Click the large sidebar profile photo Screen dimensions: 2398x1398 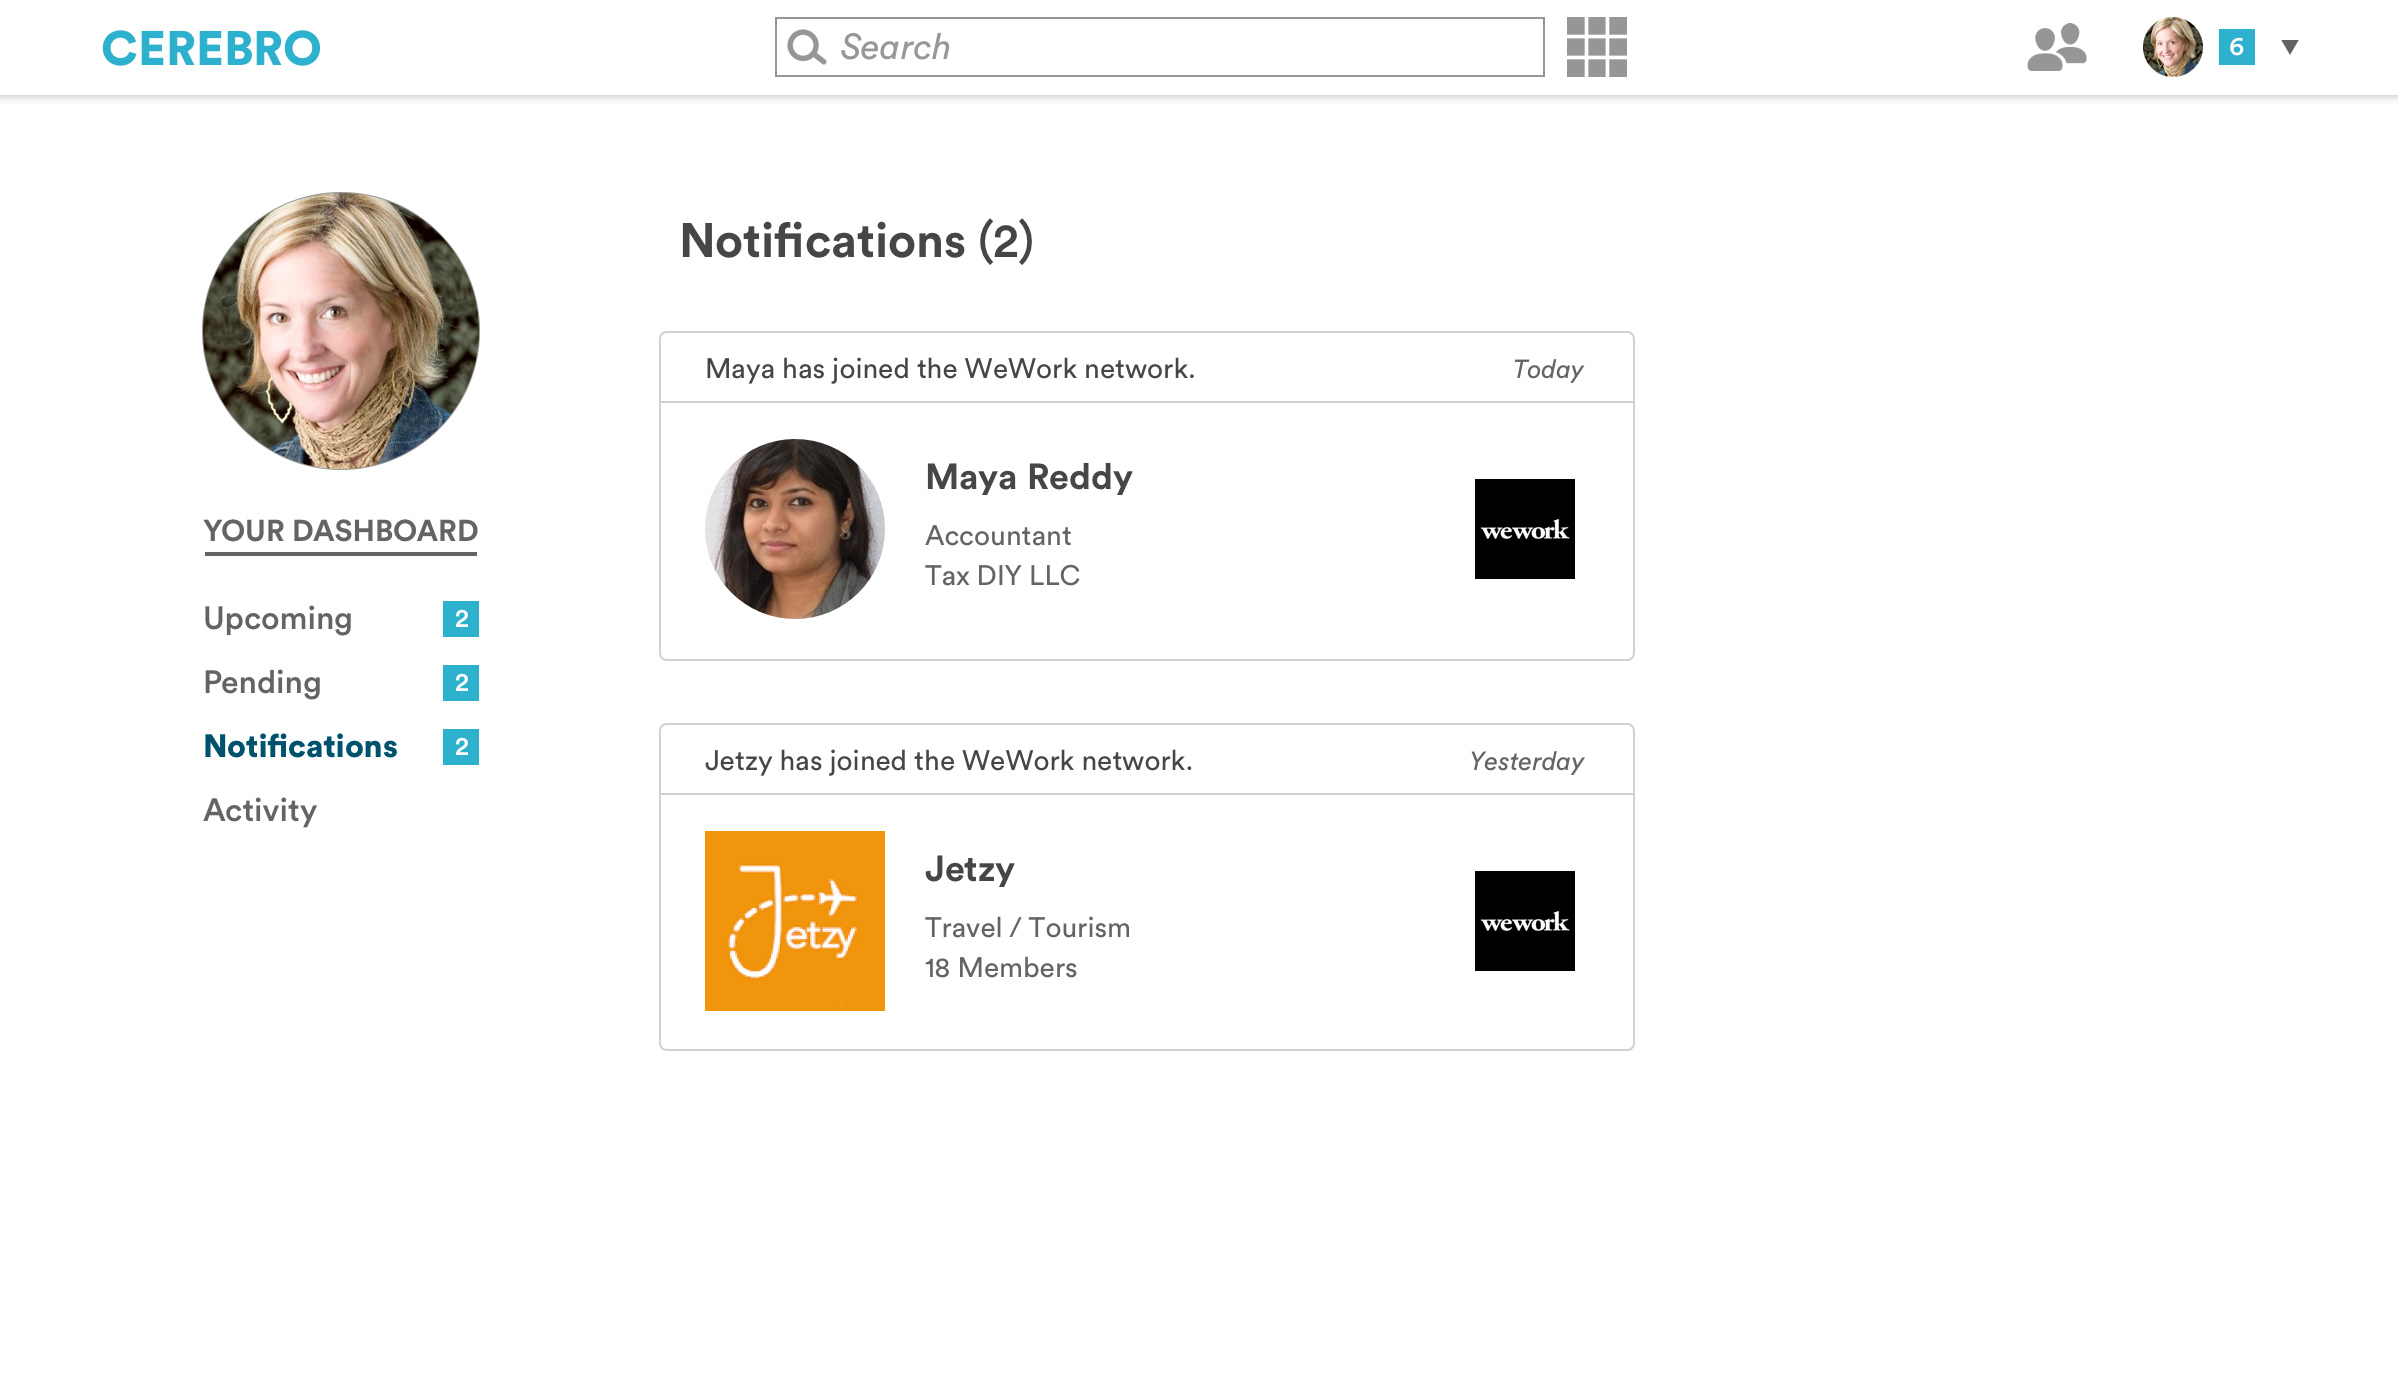[x=340, y=331]
